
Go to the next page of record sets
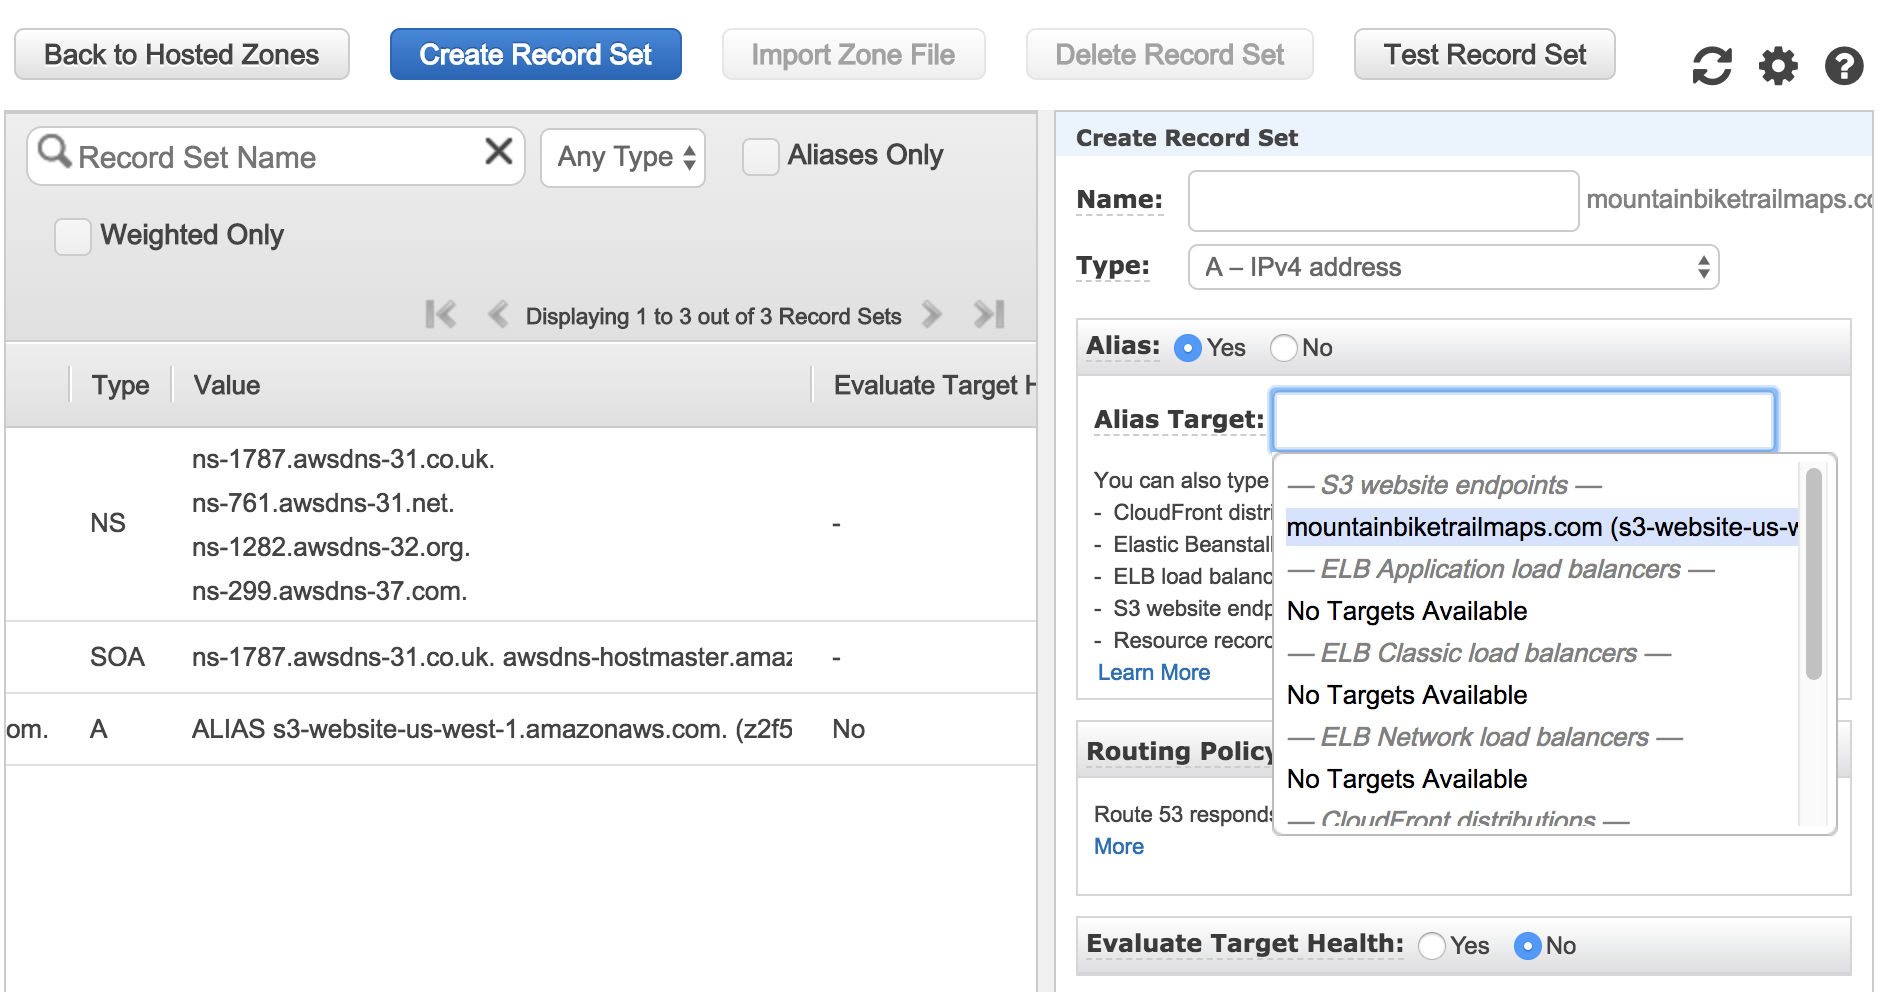click(932, 315)
